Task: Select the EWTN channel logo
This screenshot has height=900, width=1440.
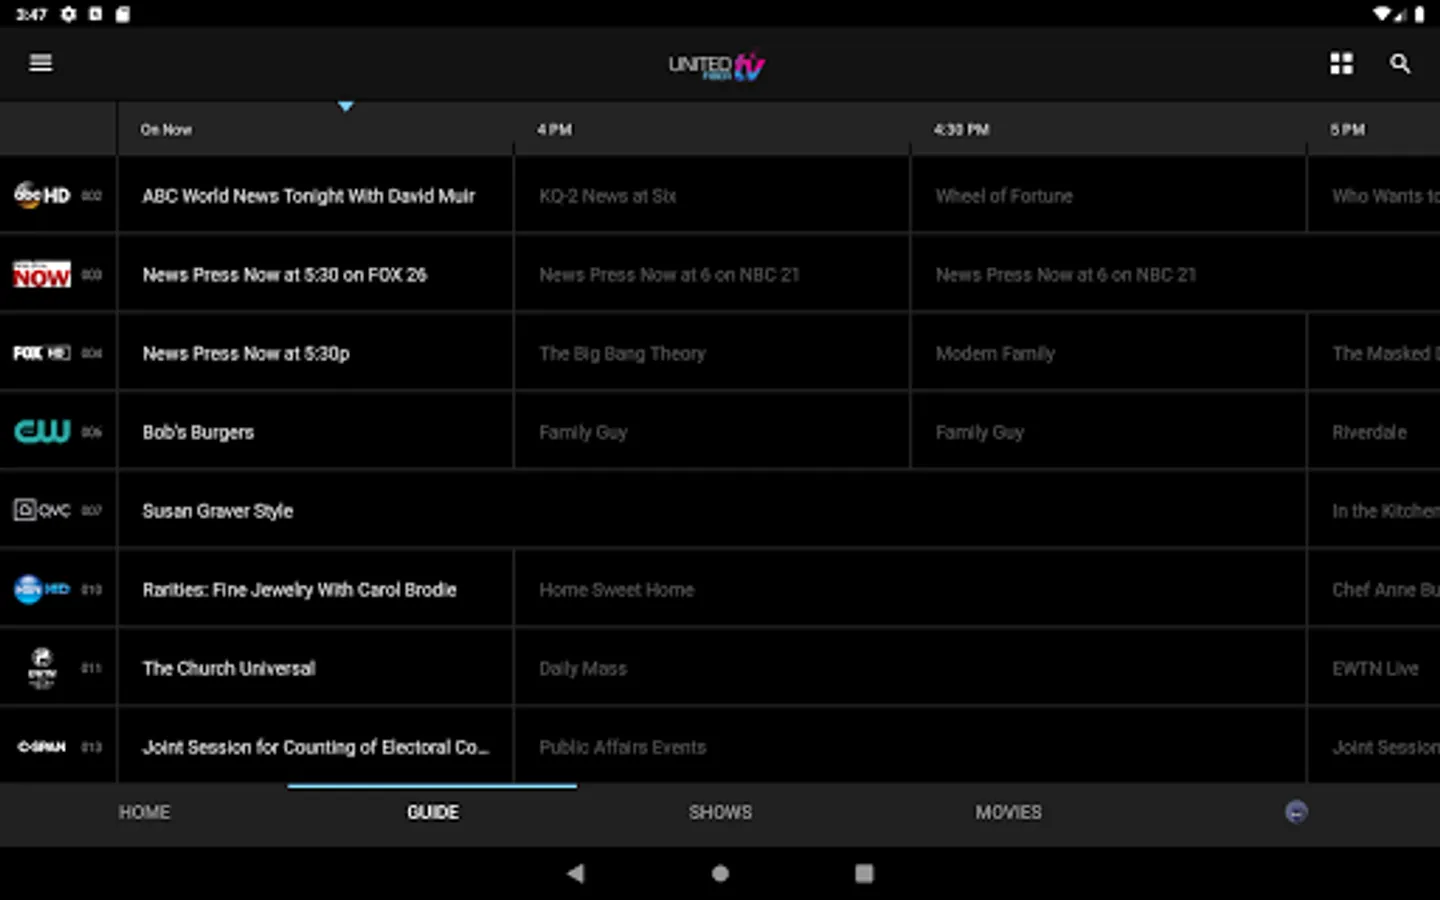Action: 42,668
